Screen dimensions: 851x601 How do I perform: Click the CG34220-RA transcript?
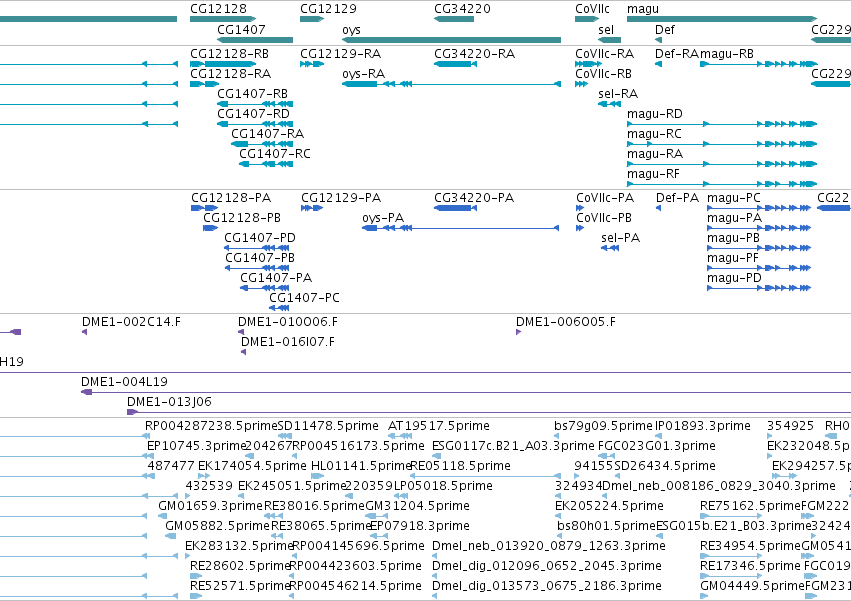pos(455,64)
